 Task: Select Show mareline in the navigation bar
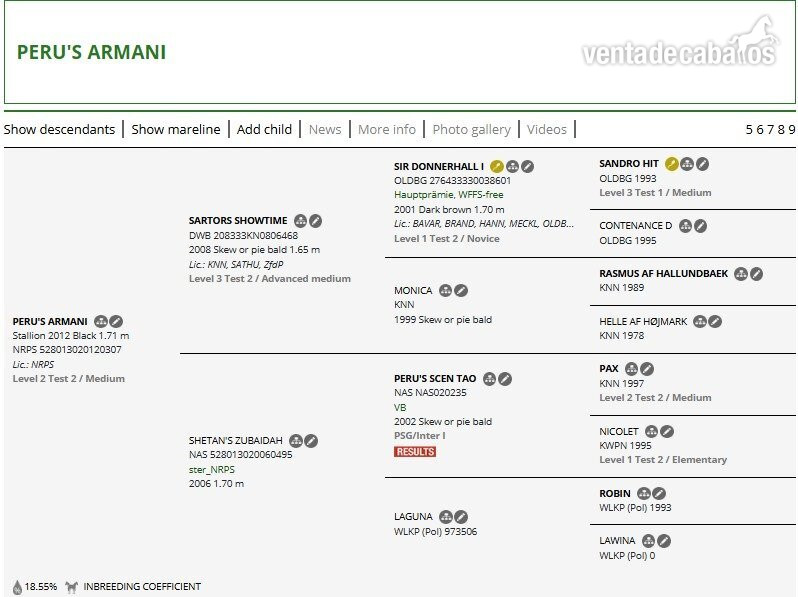pyautogui.click(x=176, y=129)
